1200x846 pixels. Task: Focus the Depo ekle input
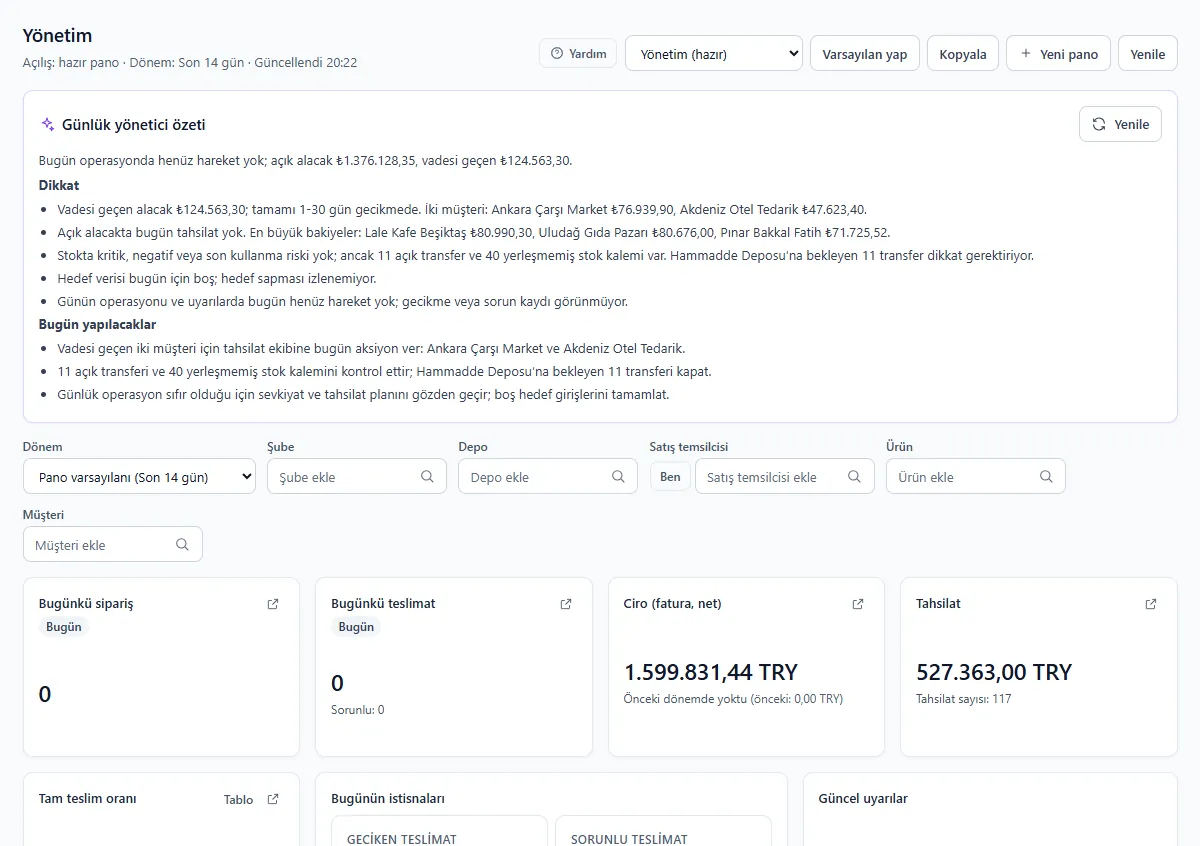548,477
